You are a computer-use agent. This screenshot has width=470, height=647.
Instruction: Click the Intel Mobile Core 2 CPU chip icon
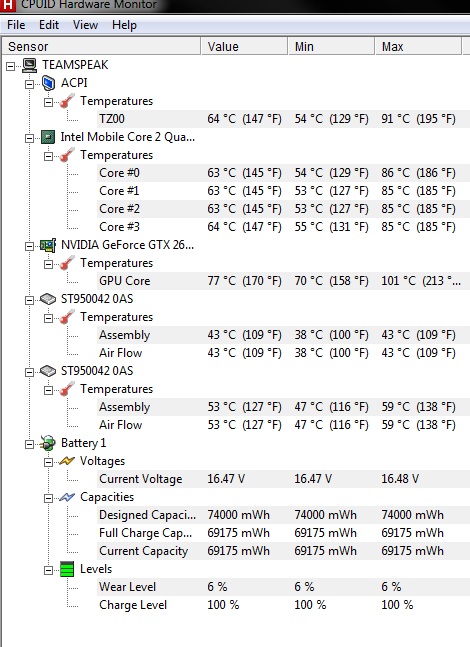(48, 137)
